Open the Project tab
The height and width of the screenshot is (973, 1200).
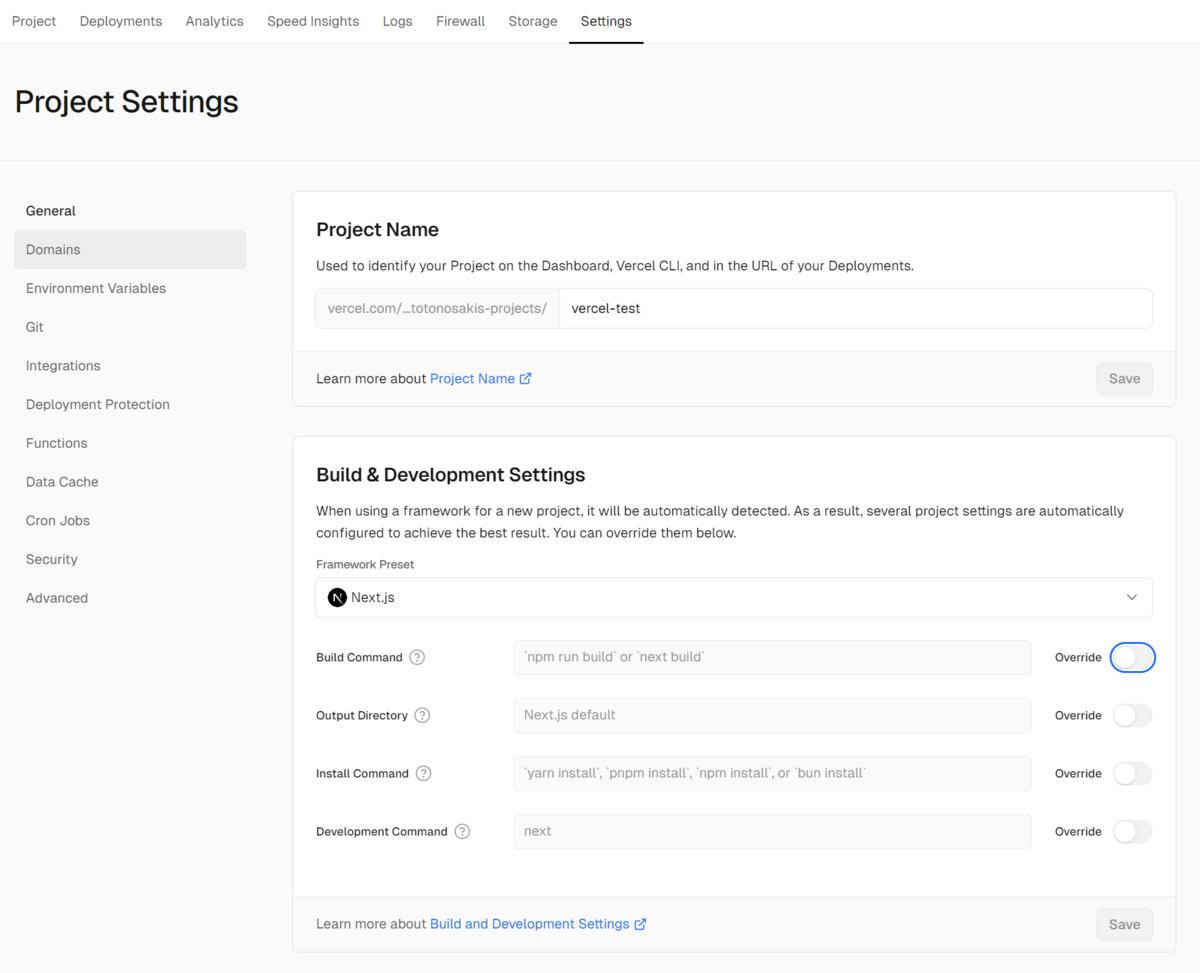(x=34, y=21)
